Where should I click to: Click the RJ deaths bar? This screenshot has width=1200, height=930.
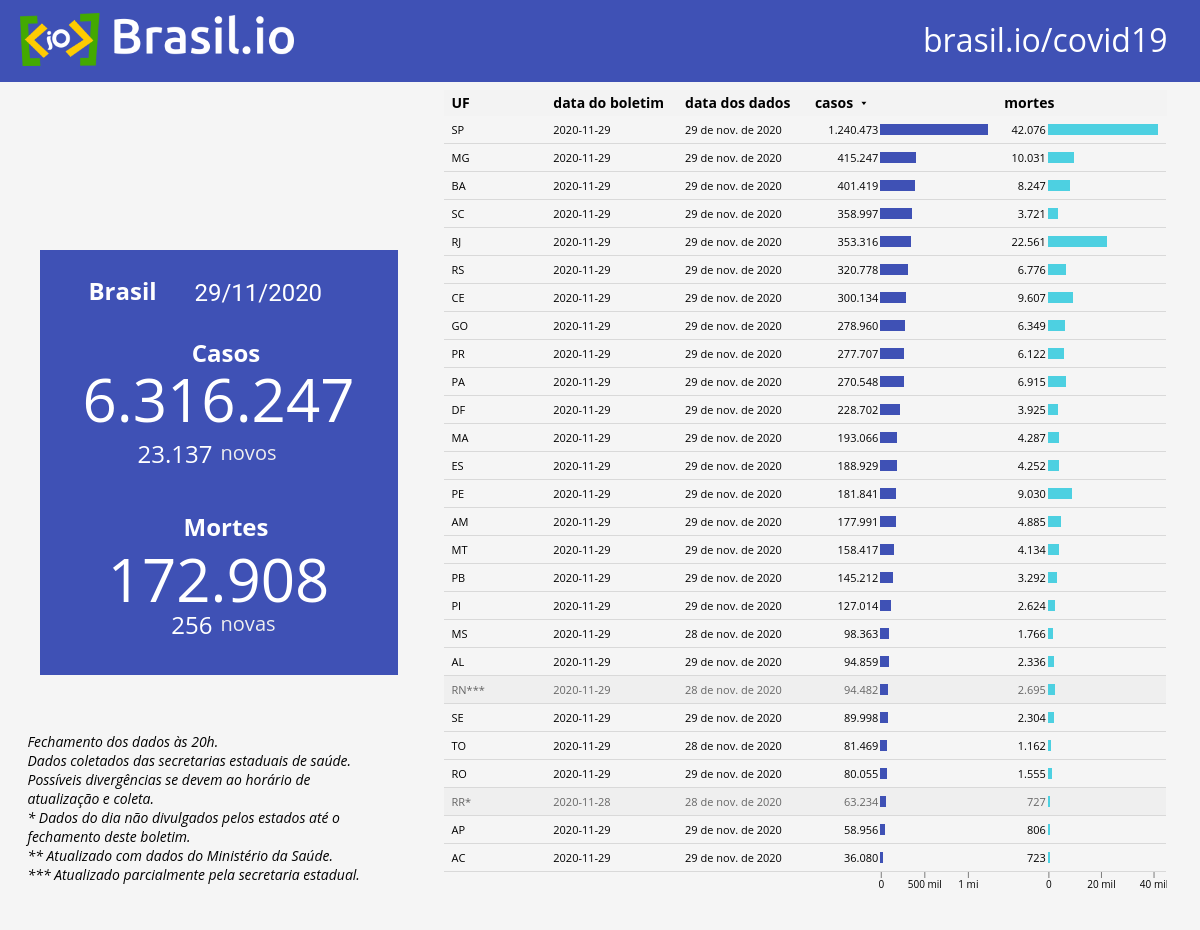pos(1077,242)
